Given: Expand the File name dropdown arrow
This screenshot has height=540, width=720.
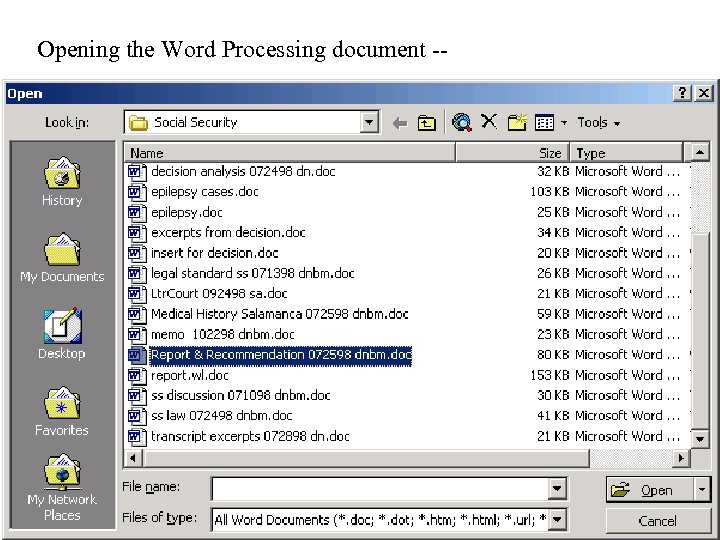Looking at the screenshot, I should point(557,489).
